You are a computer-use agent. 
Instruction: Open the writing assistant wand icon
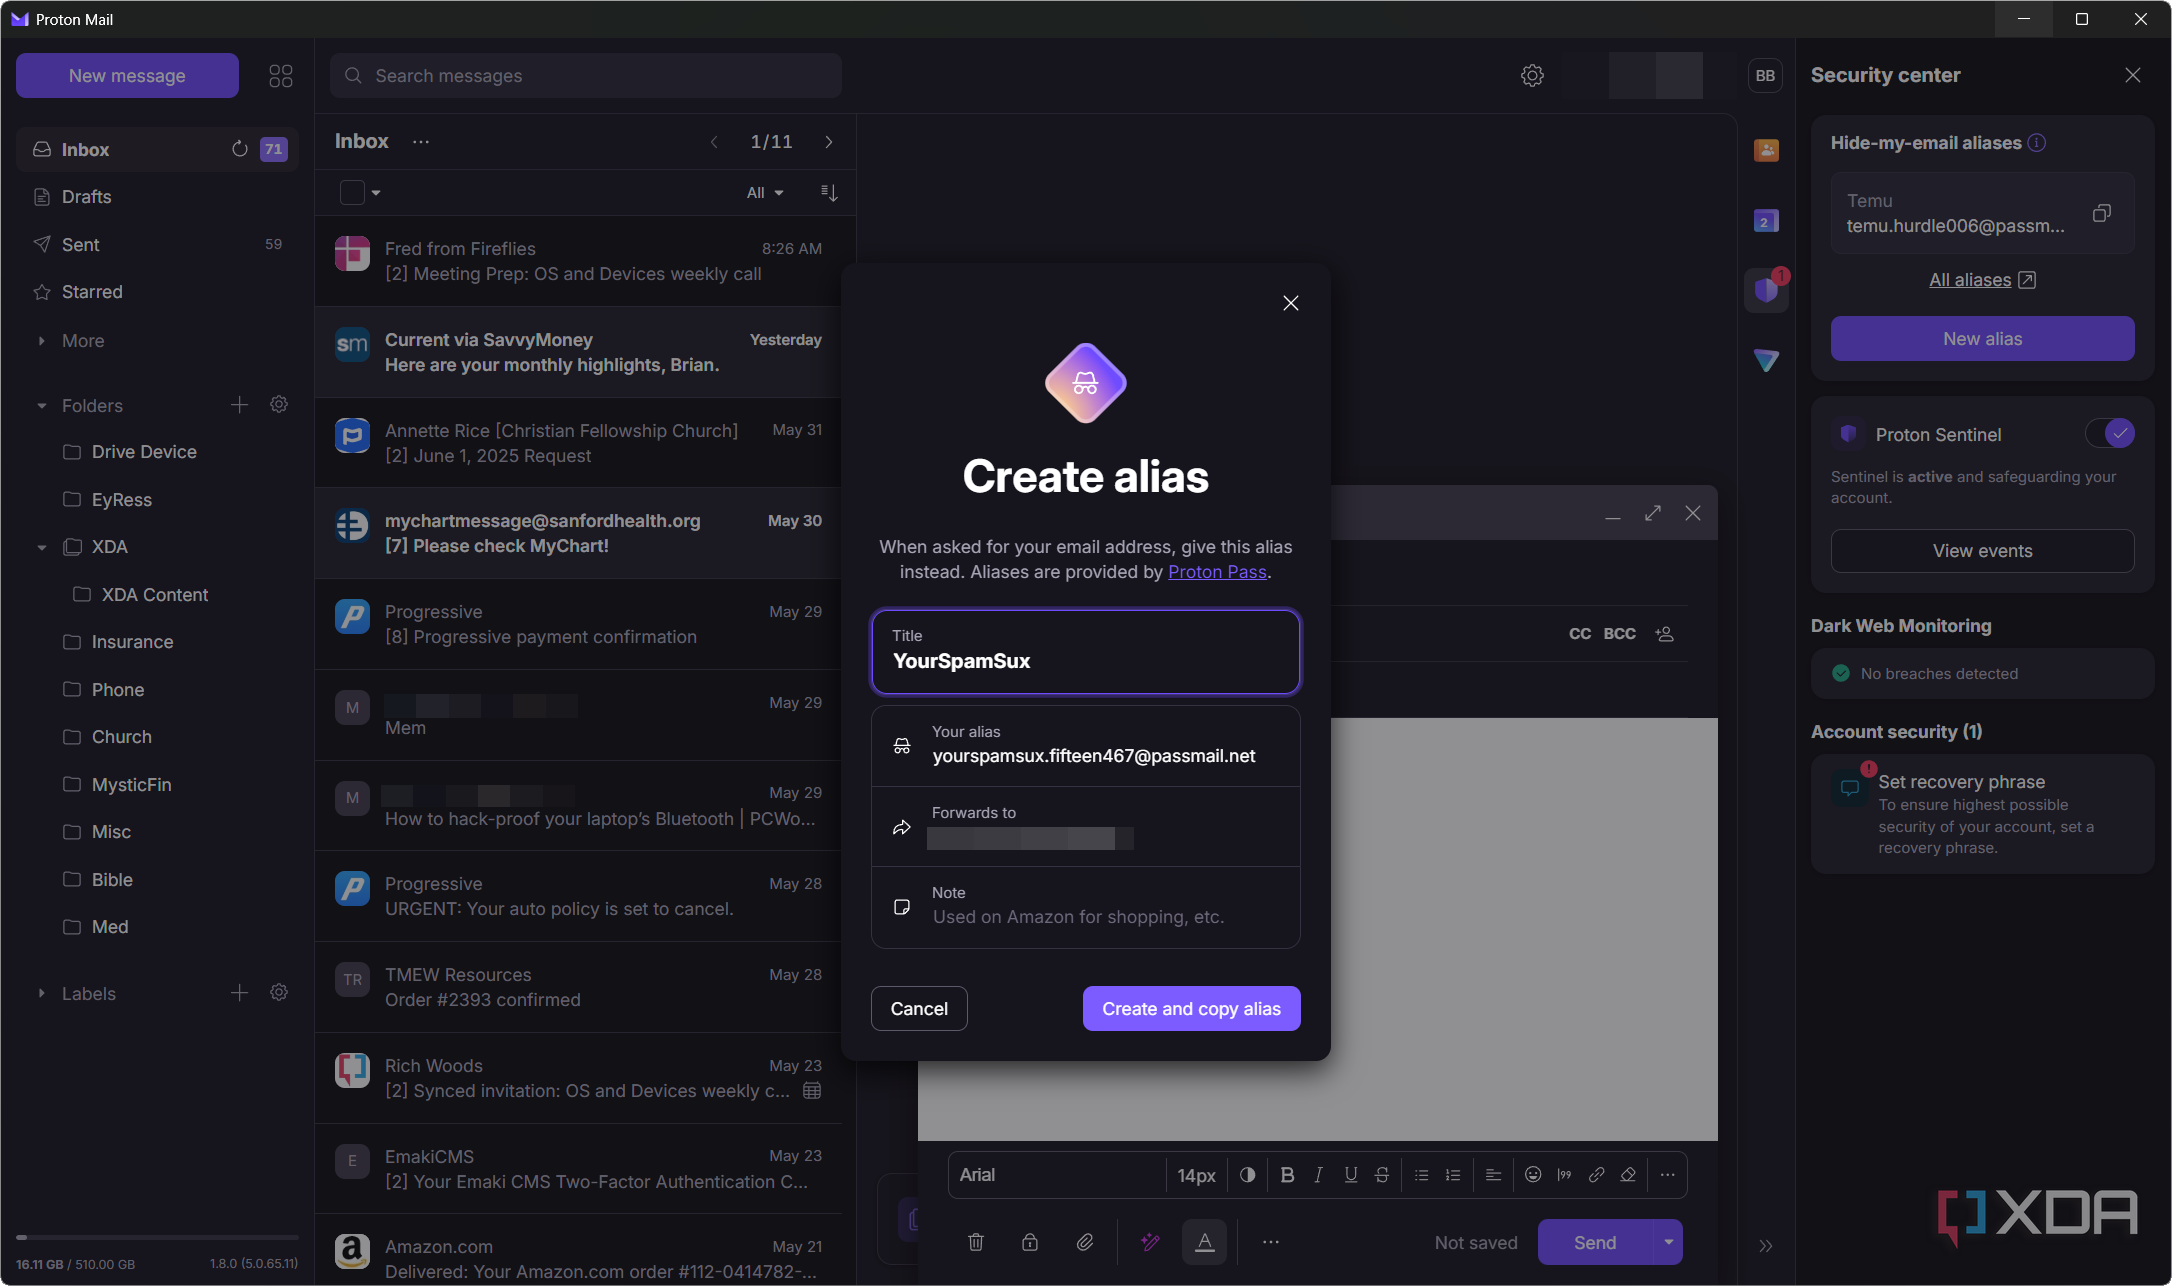coord(1150,1242)
